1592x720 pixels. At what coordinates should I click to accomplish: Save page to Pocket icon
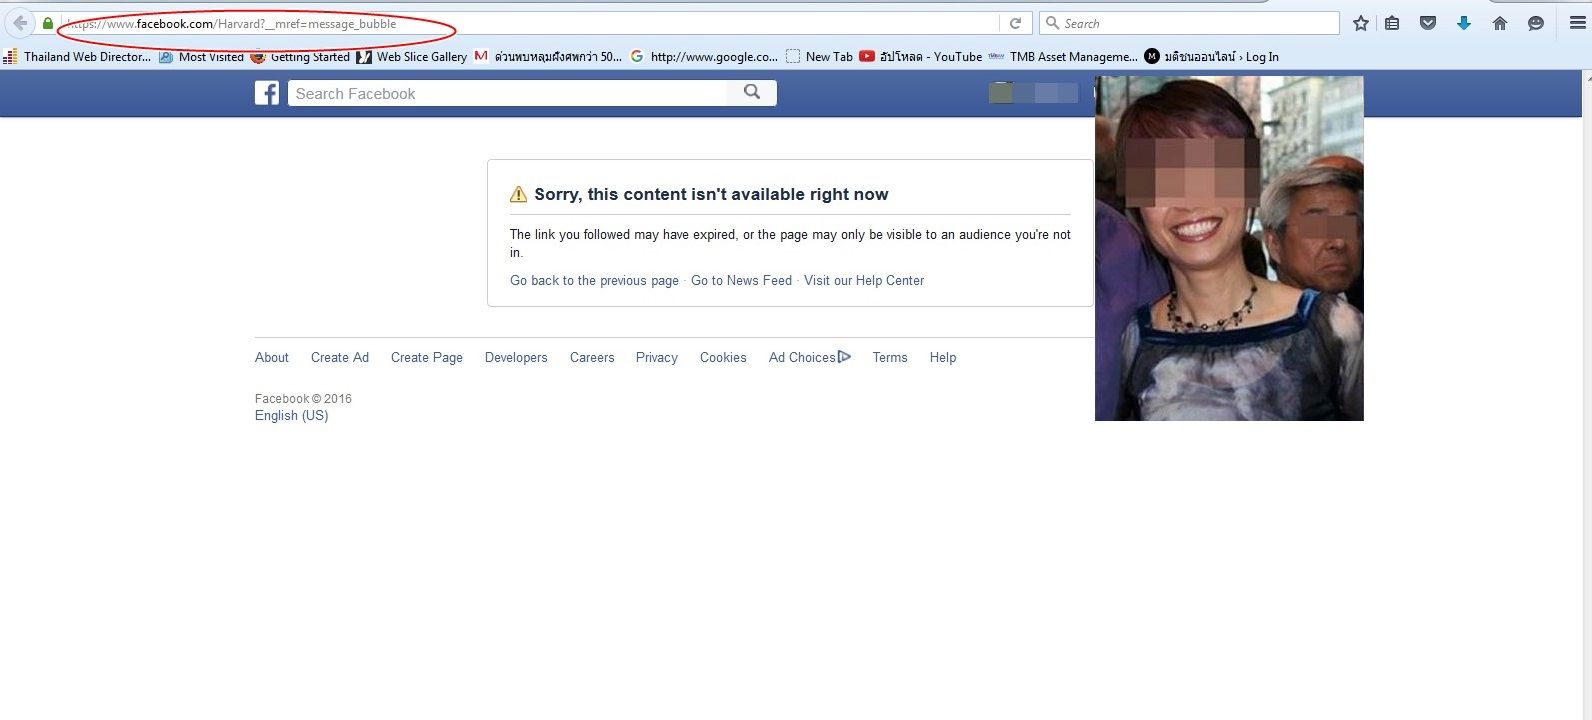point(1428,23)
